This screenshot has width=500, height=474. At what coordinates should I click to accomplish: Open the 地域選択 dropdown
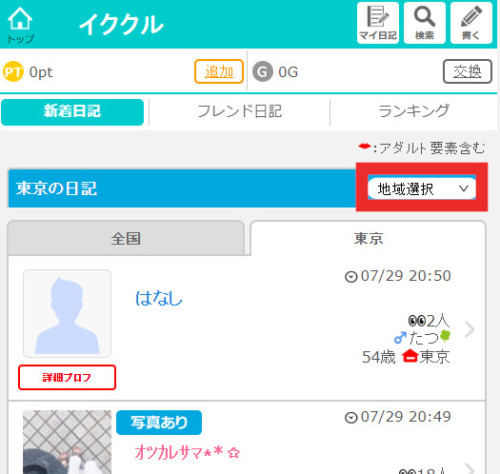pyautogui.click(x=422, y=188)
